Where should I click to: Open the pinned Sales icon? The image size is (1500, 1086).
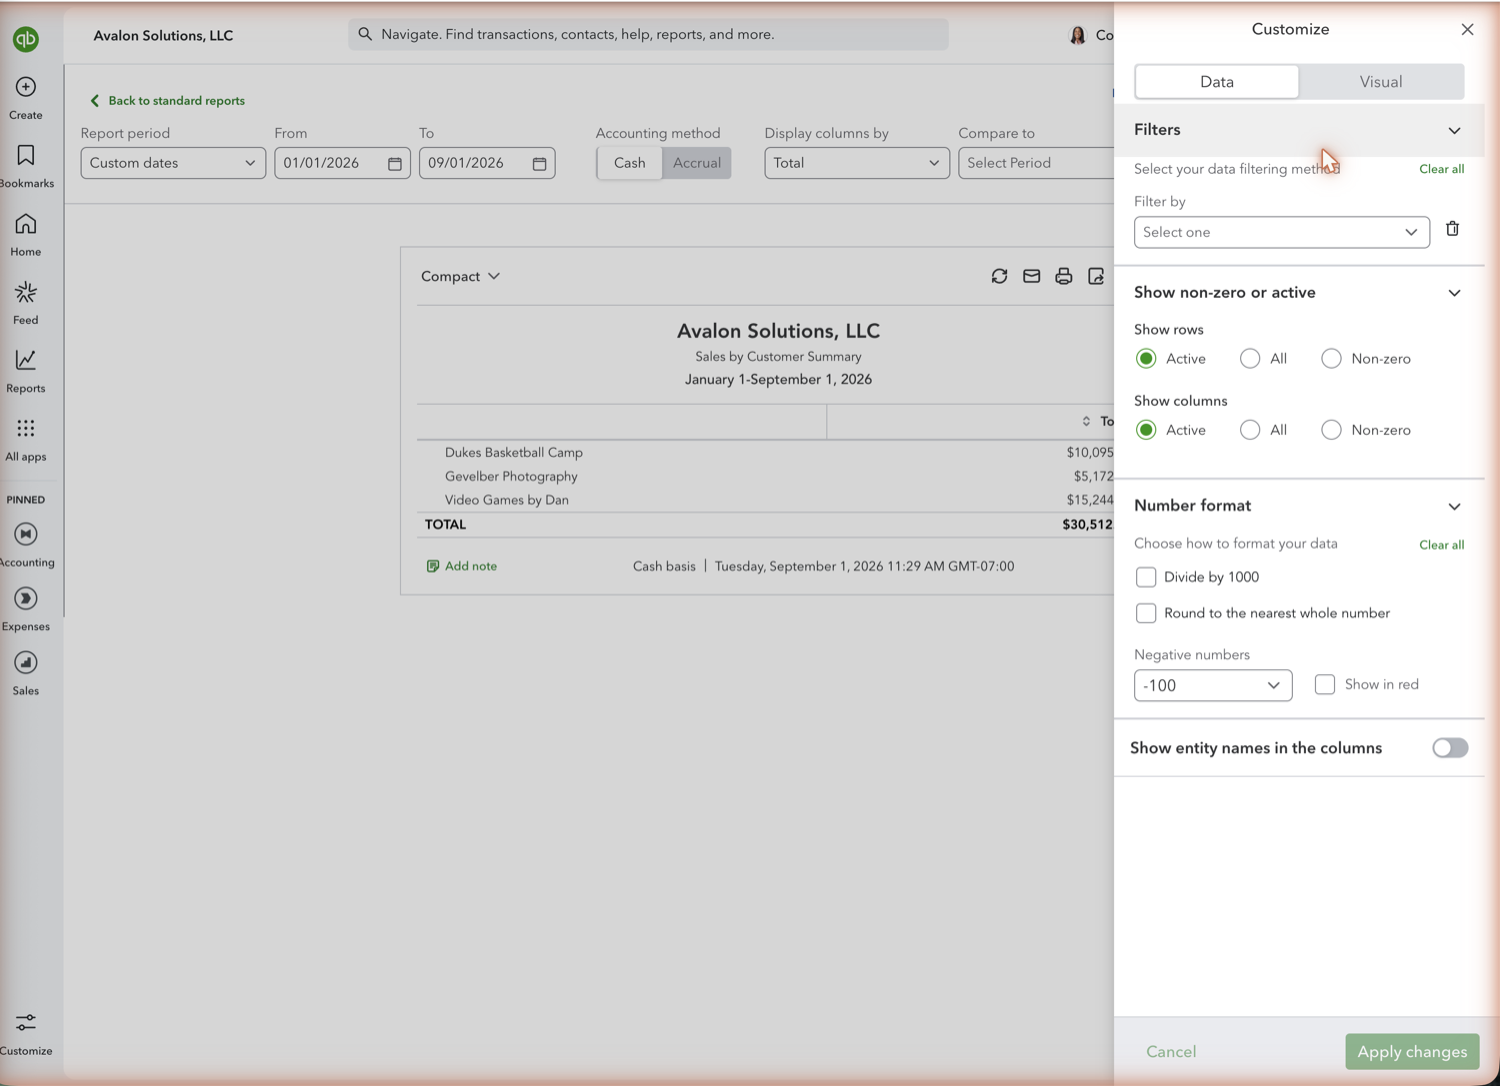click(x=26, y=662)
